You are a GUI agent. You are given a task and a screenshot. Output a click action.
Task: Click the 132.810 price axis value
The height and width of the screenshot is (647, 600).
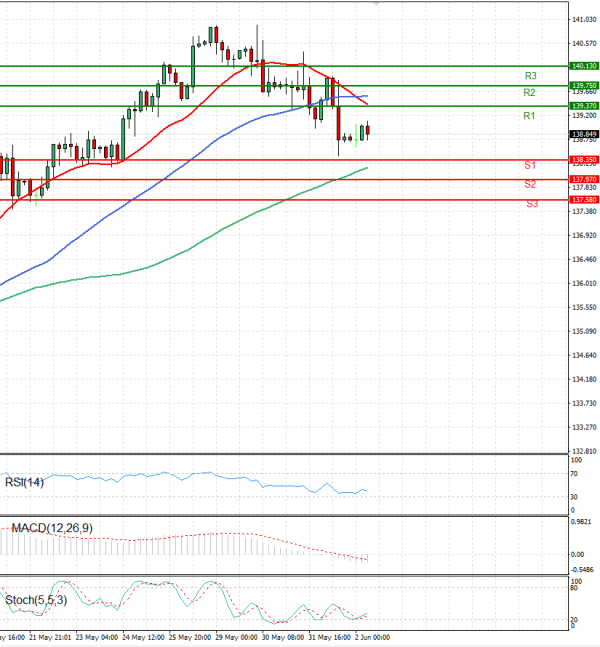click(x=584, y=451)
